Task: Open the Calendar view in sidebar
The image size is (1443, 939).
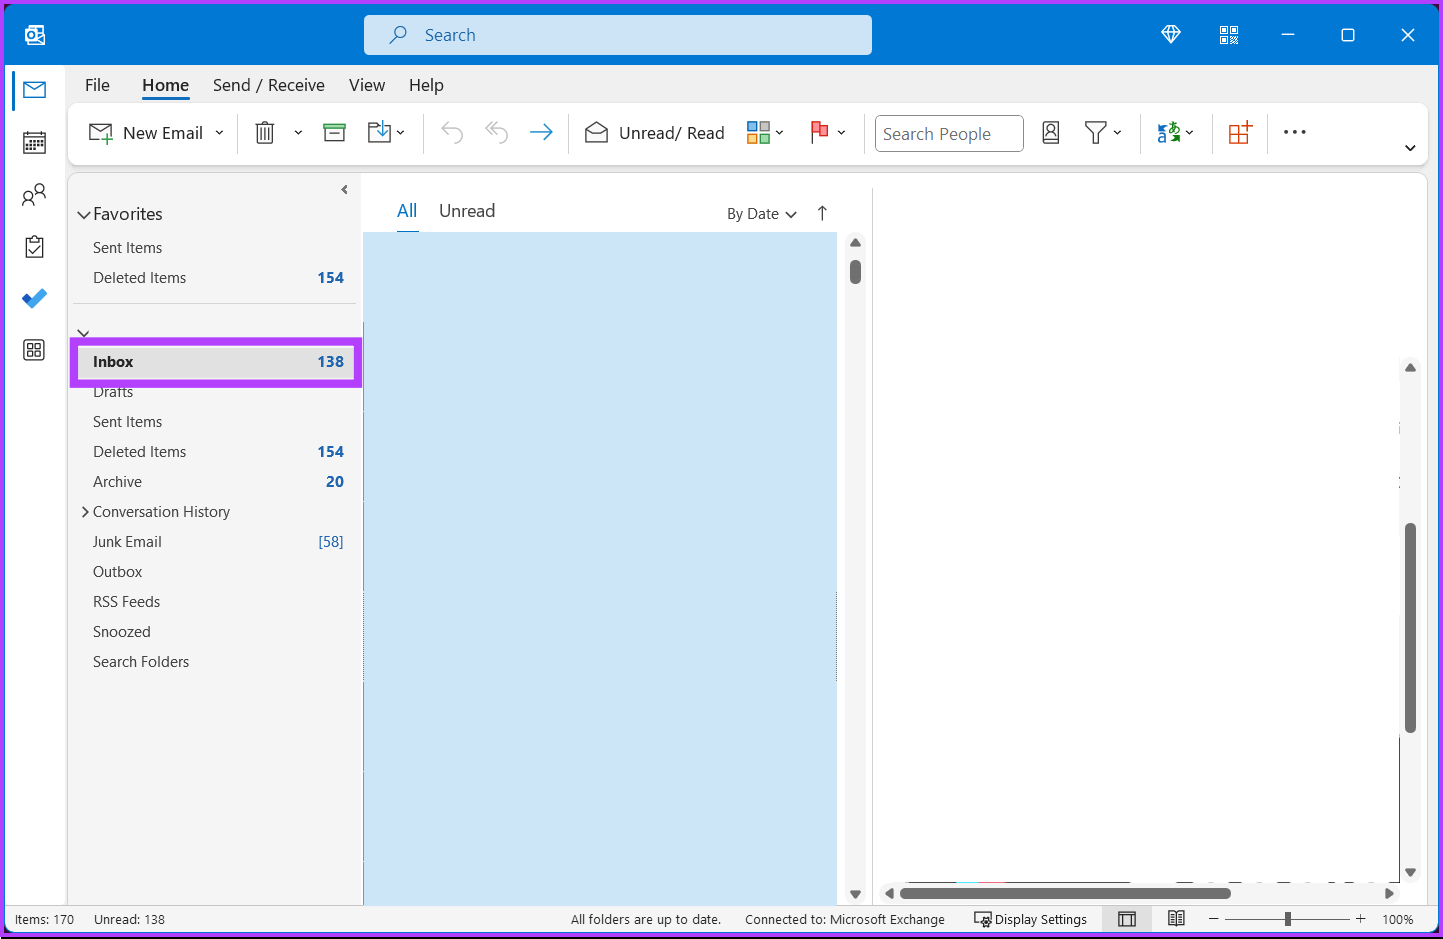Action: pos(34,142)
